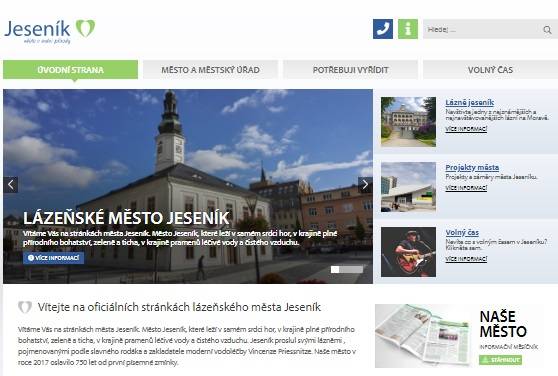The image size is (558, 376).
Task: Open the Potřebuji vyřídit menu
Action: click(x=351, y=70)
